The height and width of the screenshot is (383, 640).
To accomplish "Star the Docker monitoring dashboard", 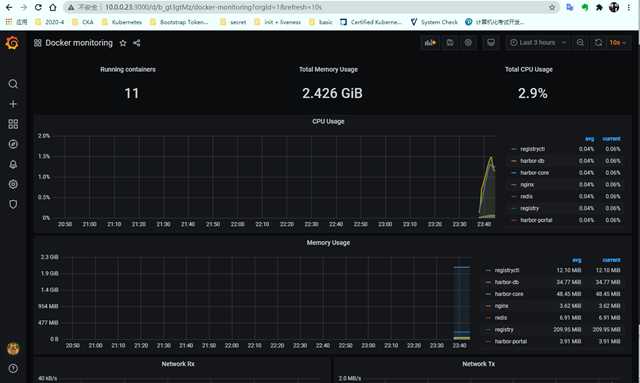I will [123, 43].
